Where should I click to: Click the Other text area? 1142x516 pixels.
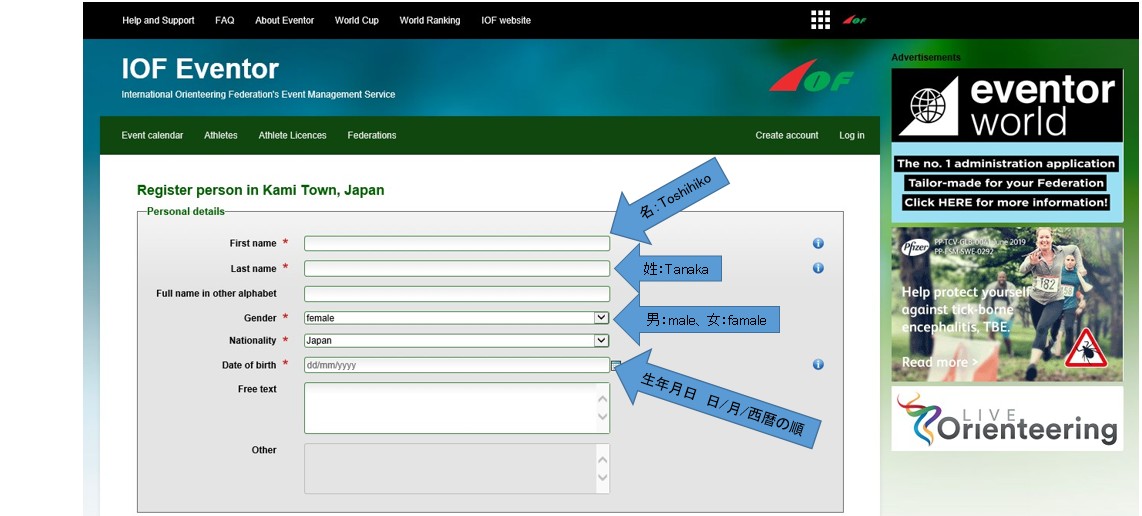(x=457, y=469)
